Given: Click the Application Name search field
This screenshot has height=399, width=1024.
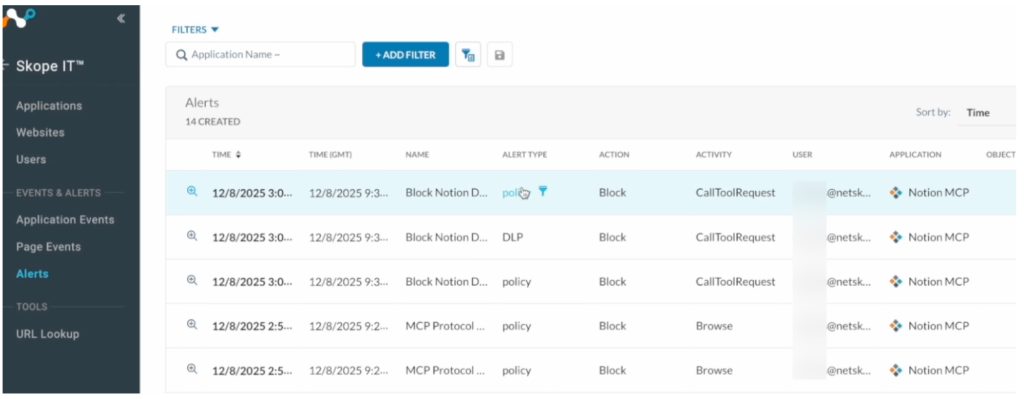Looking at the screenshot, I should (x=261, y=55).
